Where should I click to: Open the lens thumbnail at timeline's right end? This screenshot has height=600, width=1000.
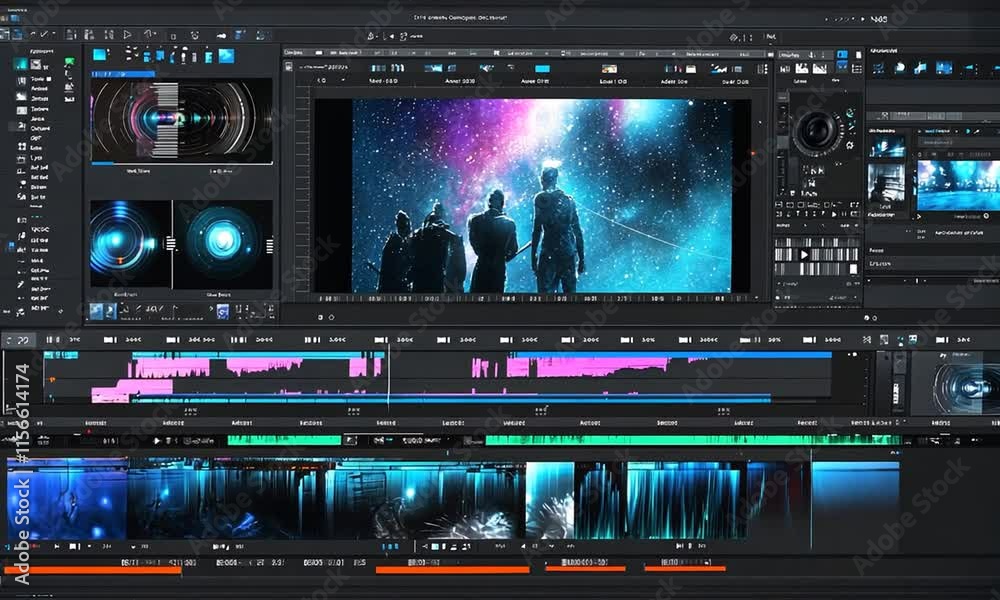coord(956,383)
